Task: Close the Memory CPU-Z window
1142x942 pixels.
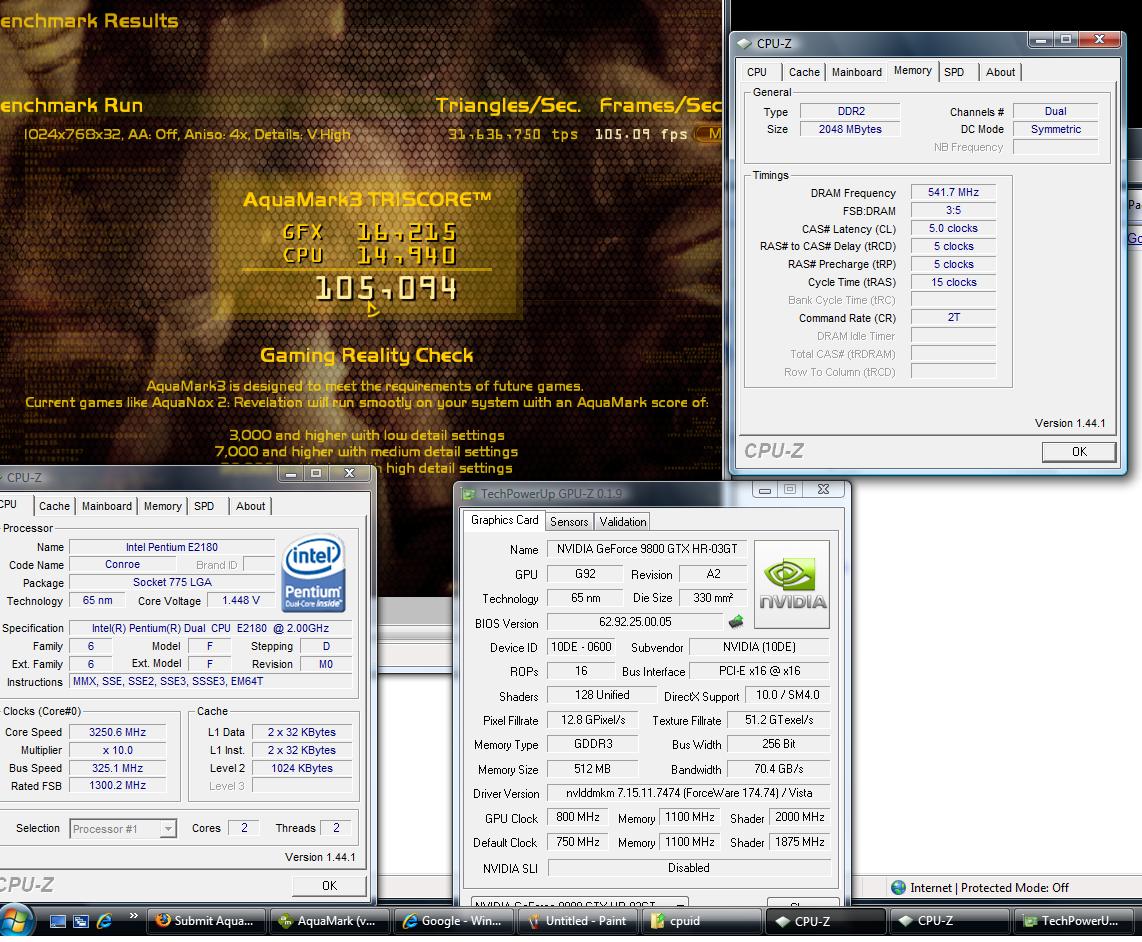Action: [x=1100, y=39]
